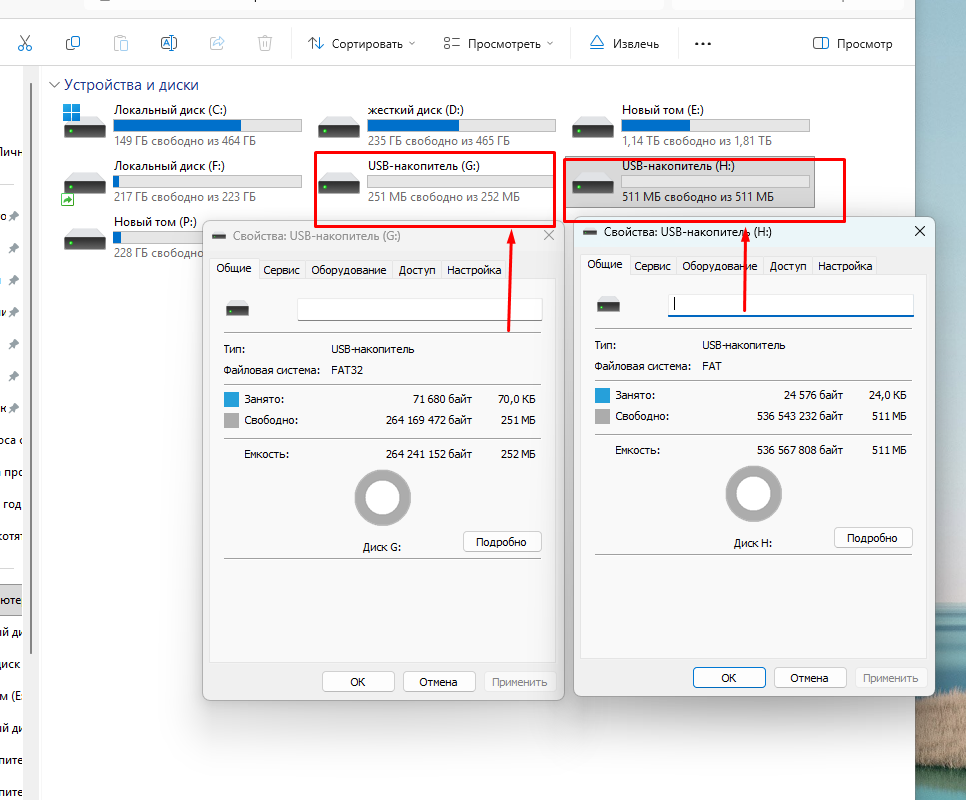Click ОК in H: properties dialog
966x800 pixels.
[x=729, y=677]
